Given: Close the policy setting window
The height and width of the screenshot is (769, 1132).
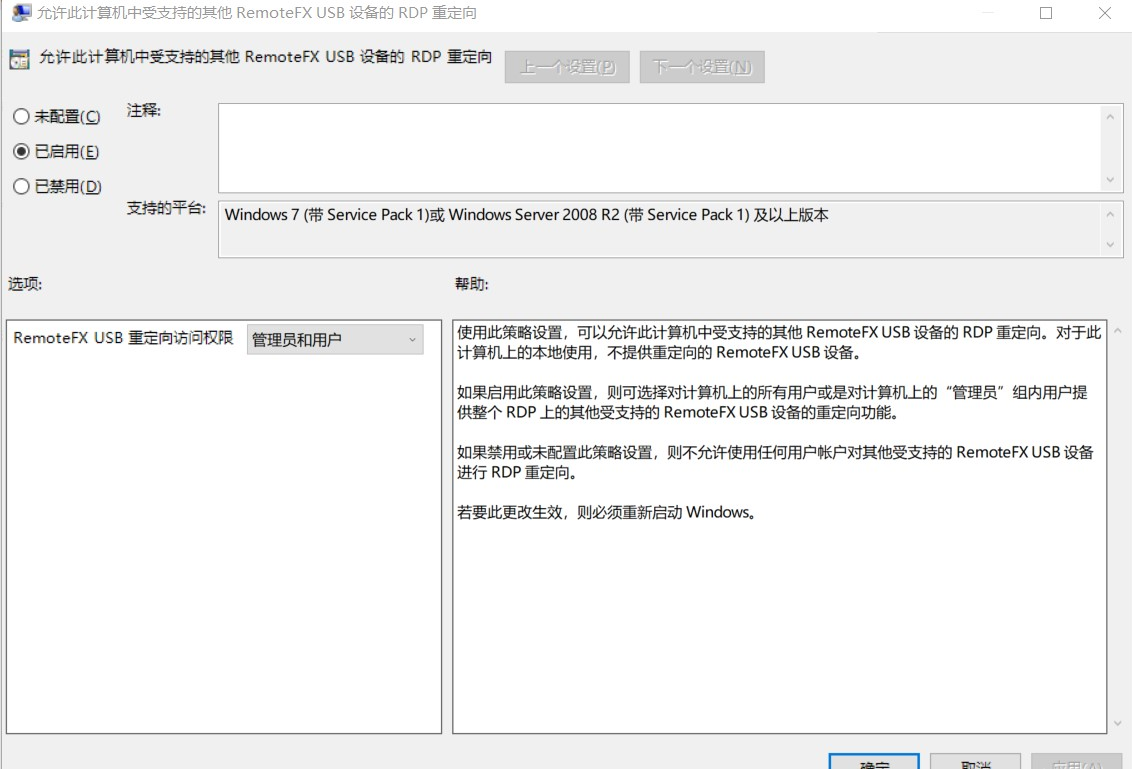Looking at the screenshot, I should [1105, 13].
